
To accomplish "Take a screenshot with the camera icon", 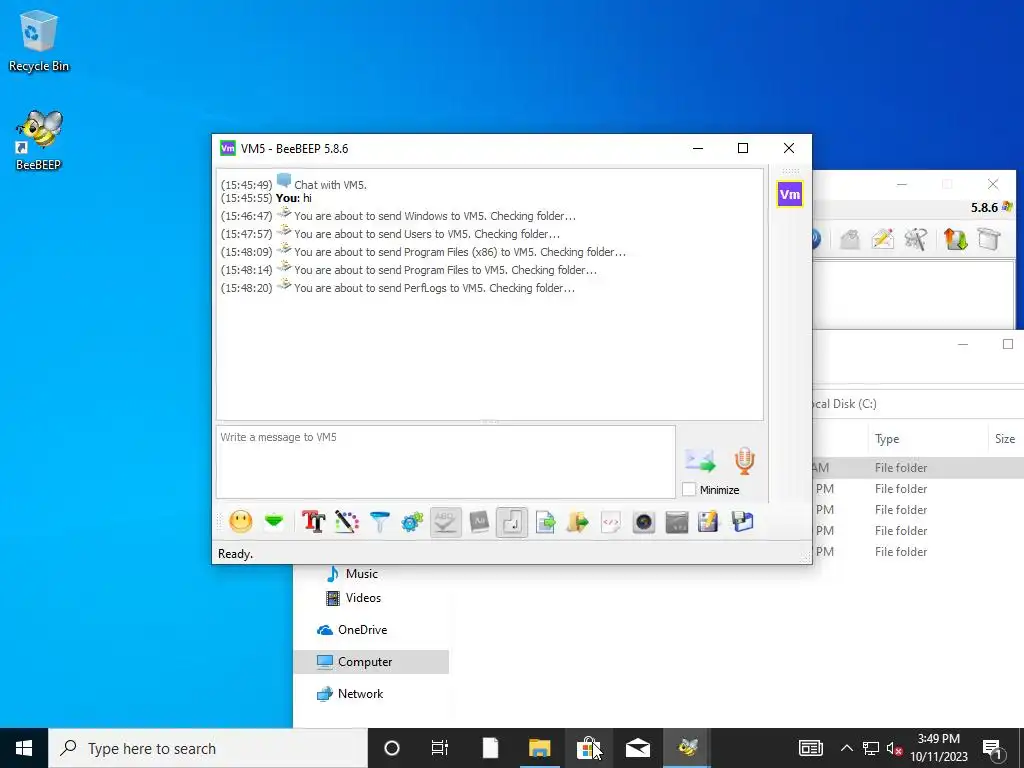I will pos(643,522).
